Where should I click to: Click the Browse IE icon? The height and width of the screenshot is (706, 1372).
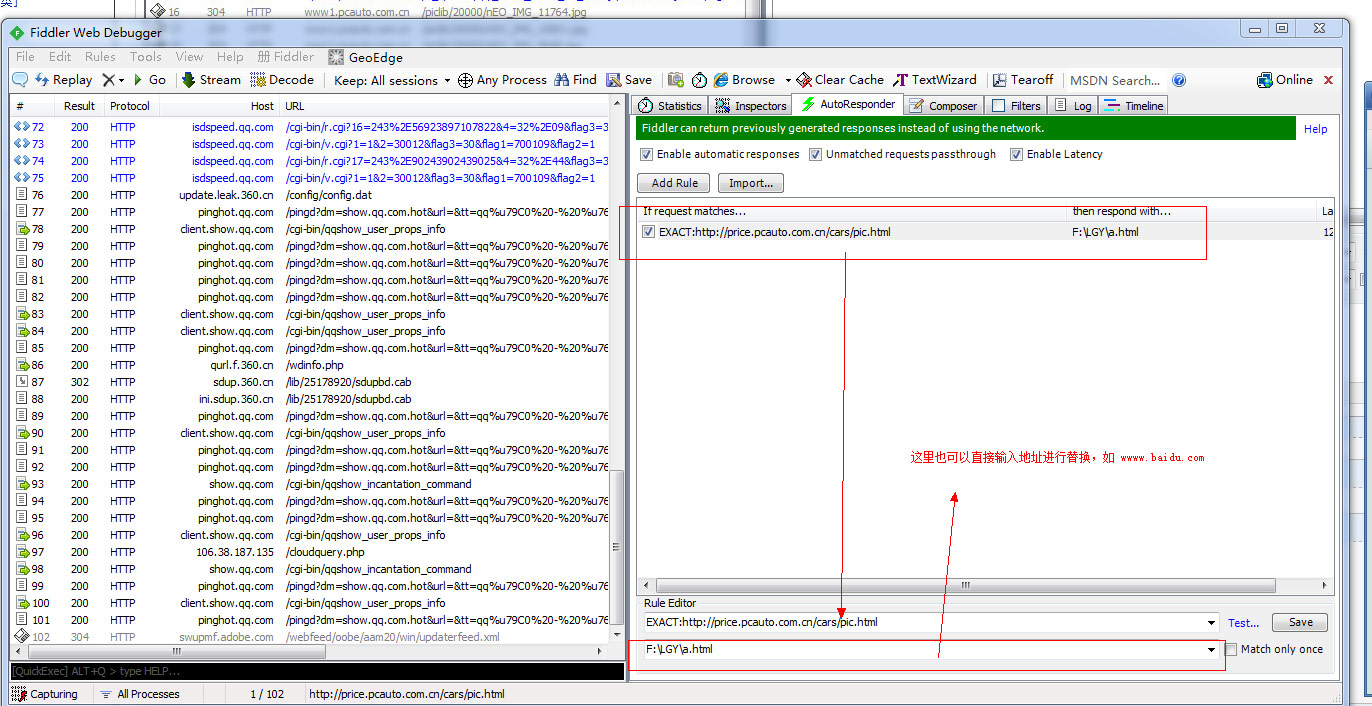click(x=720, y=80)
